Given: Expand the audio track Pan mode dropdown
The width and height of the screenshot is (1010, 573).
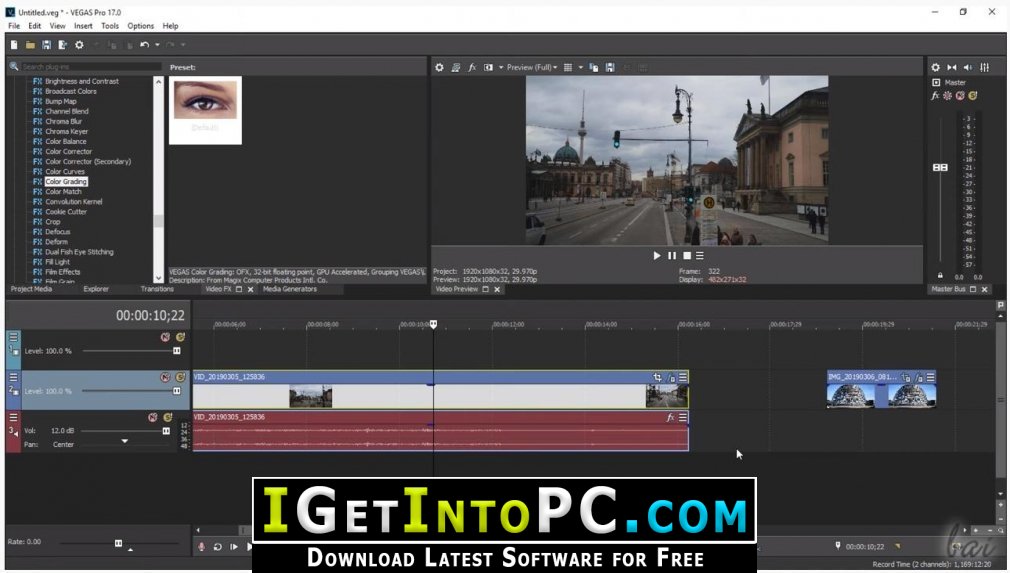Looking at the screenshot, I should click(124, 442).
